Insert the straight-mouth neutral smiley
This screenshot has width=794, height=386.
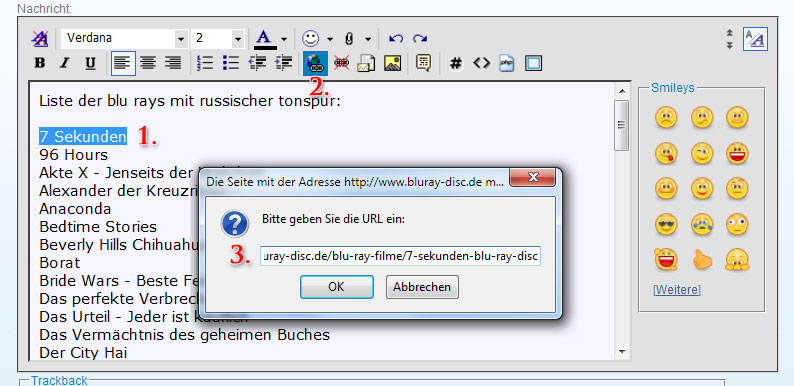tap(737, 118)
